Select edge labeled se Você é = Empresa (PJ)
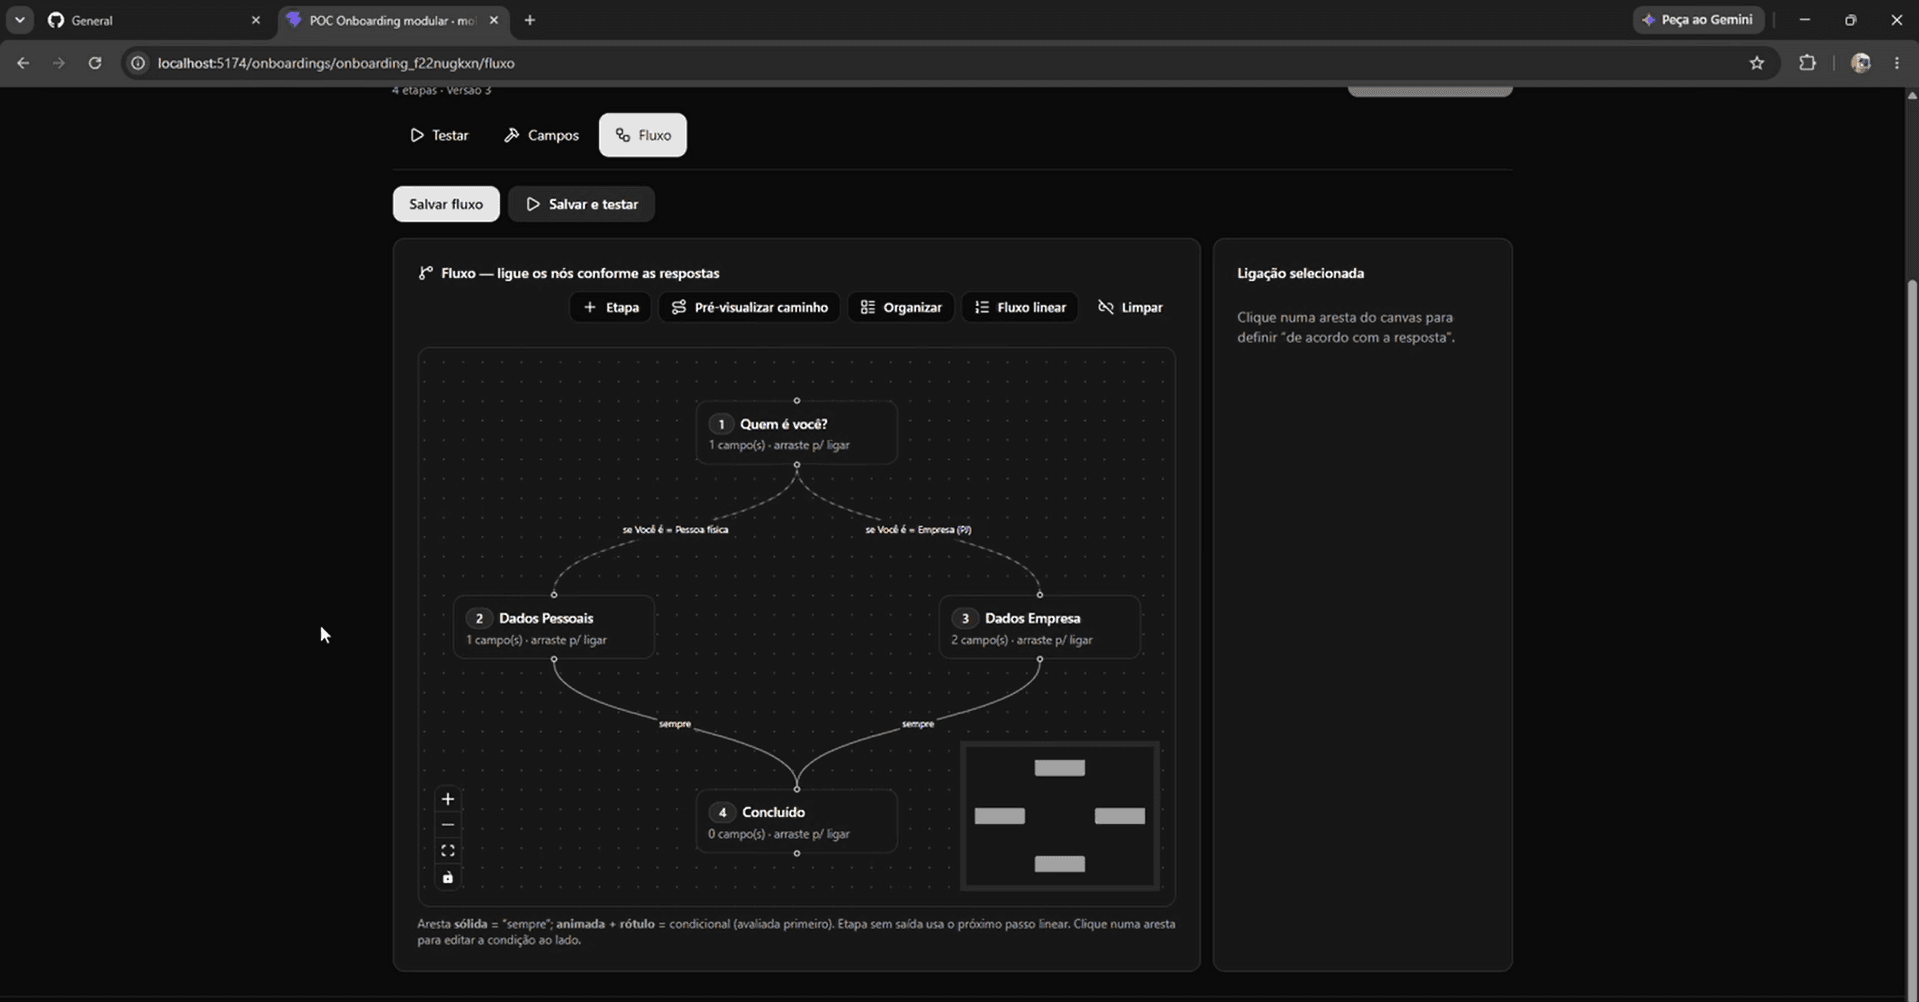The image size is (1919, 1002). (918, 530)
